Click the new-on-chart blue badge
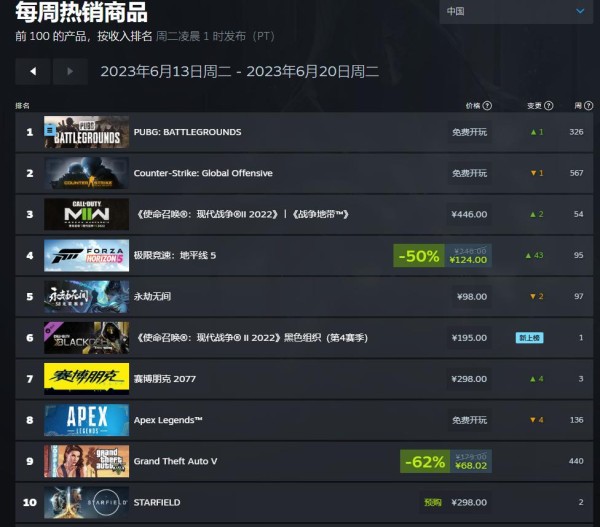Screen dimensions: 600x527 [x=530, y=338]
